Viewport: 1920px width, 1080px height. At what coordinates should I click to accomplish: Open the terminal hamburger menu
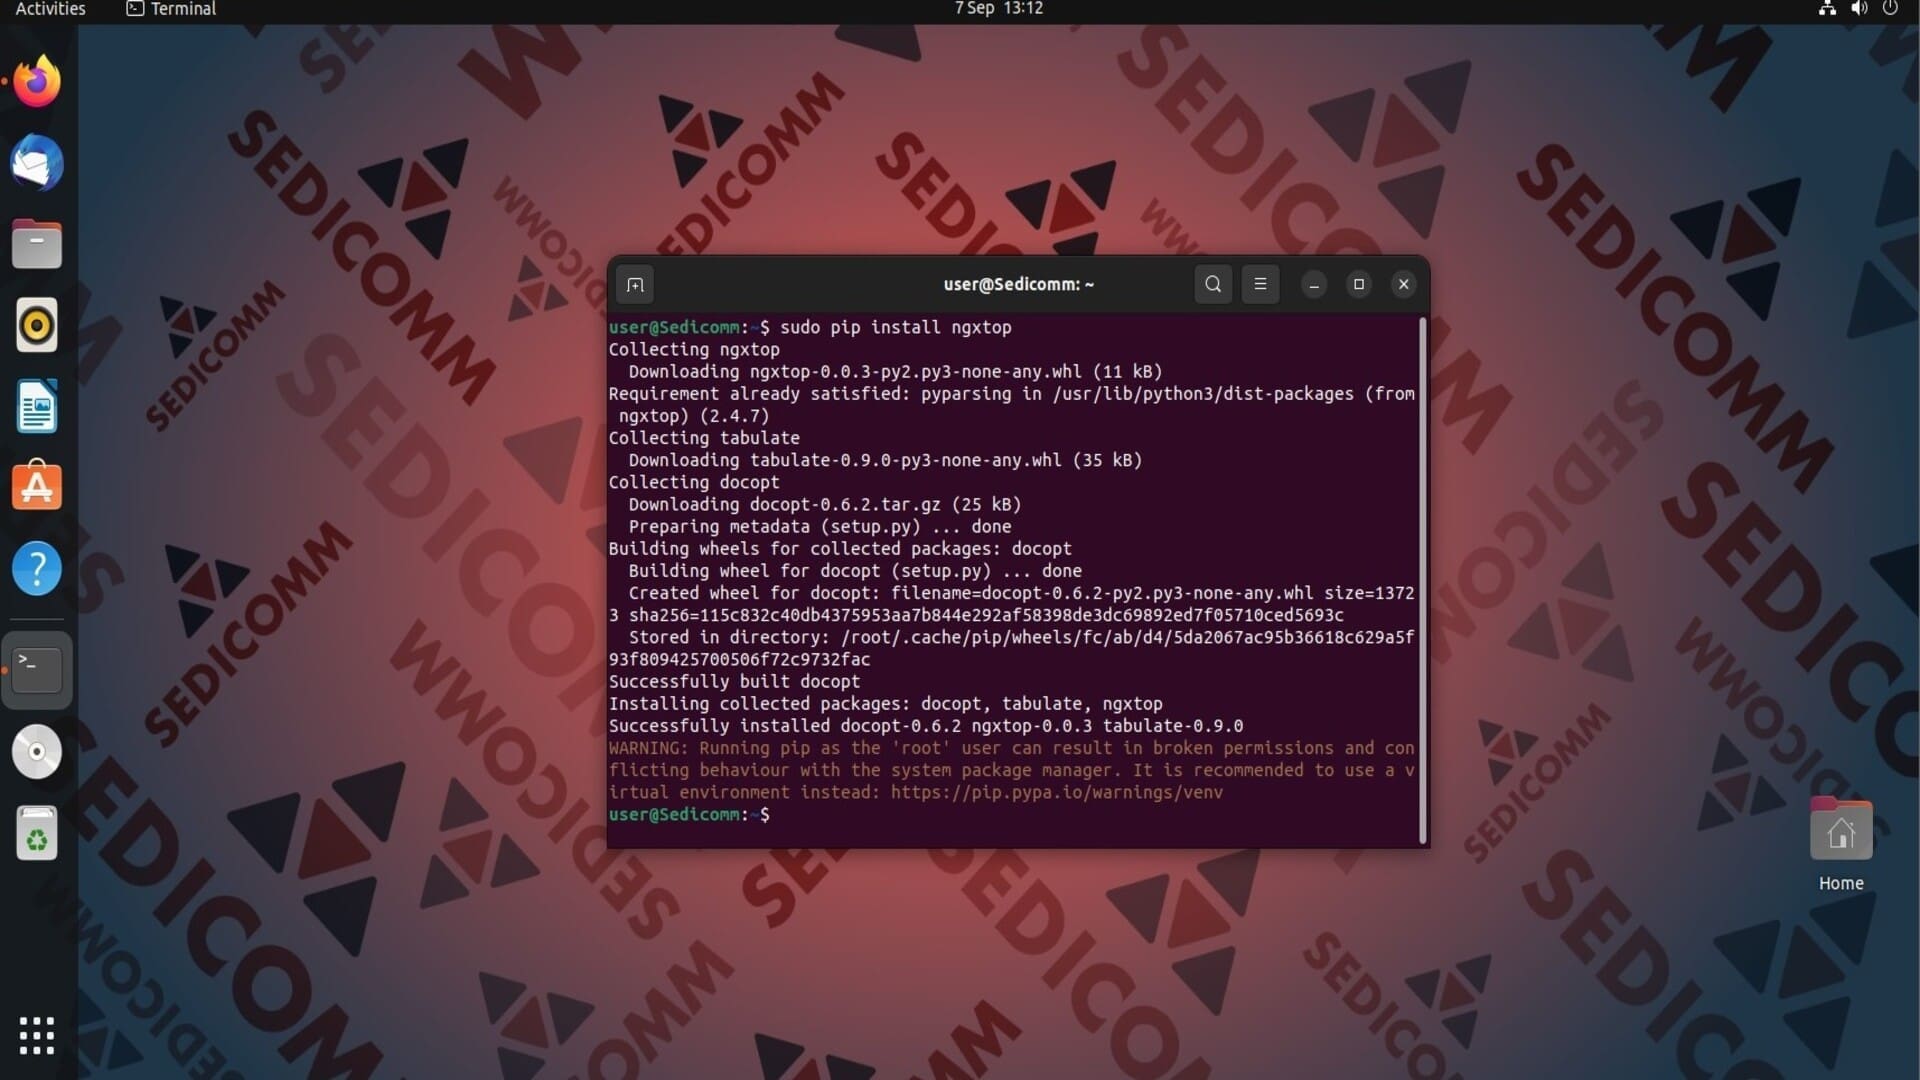1260,284
